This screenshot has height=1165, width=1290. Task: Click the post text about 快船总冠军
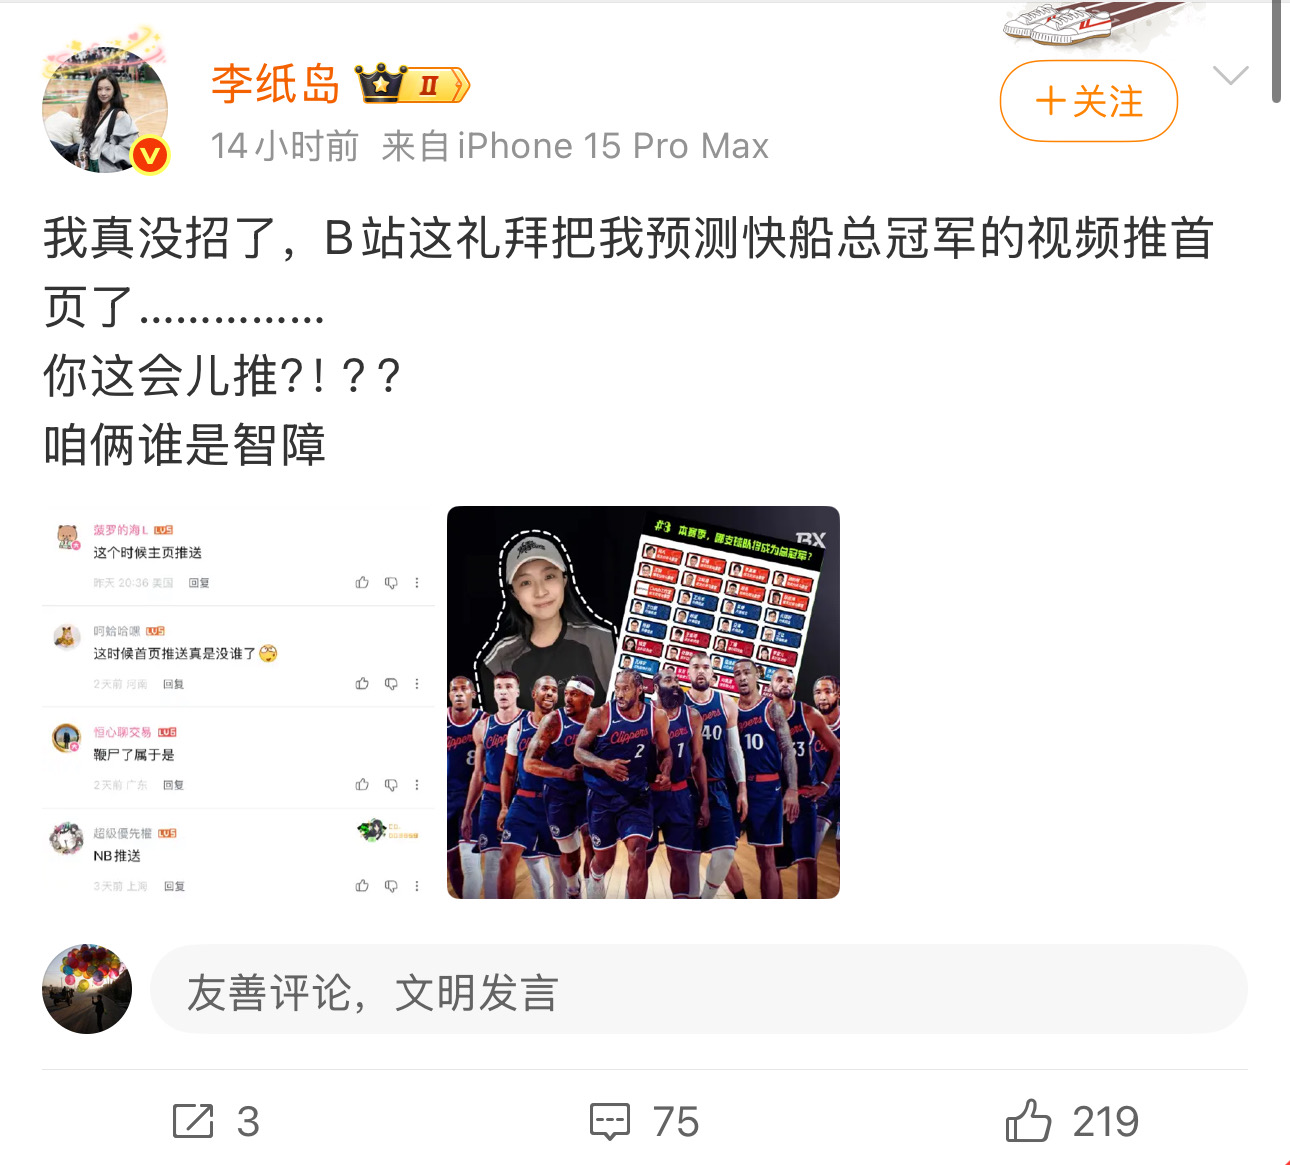coord(628,340)
